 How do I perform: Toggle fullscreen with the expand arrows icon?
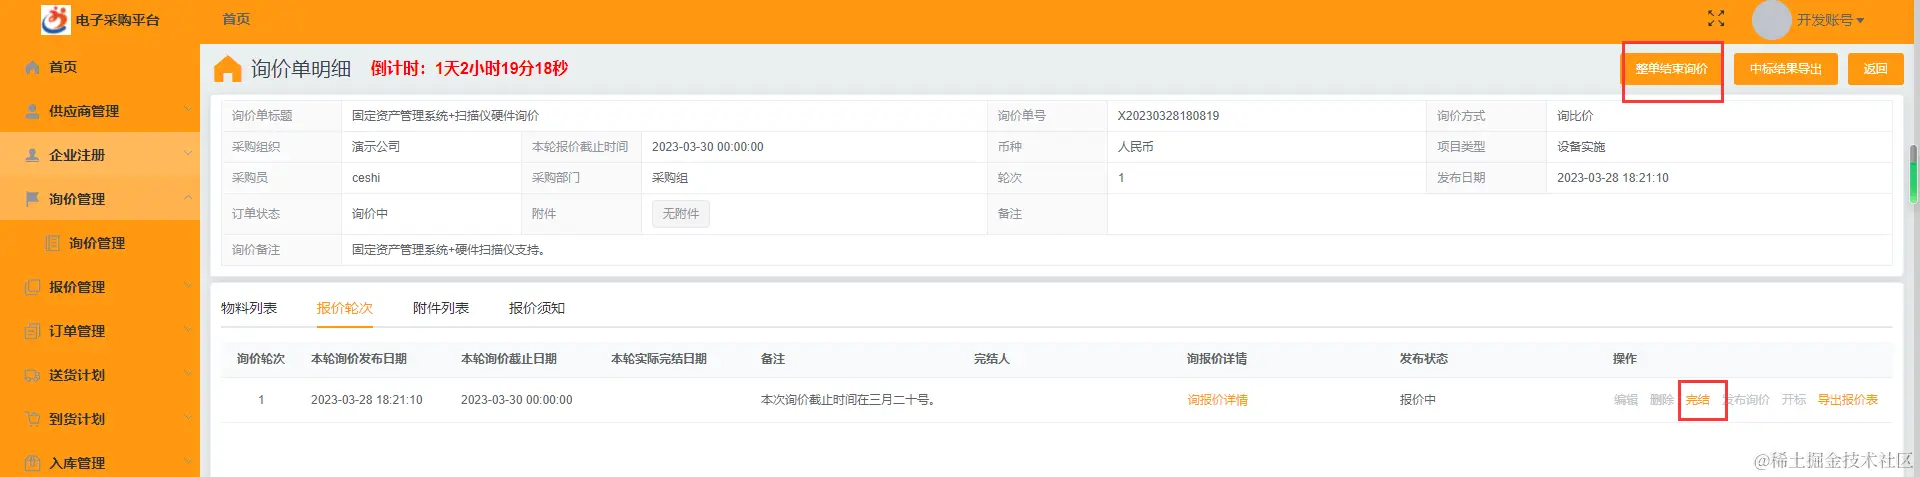pyautogui.click(x=1716, y=19)
